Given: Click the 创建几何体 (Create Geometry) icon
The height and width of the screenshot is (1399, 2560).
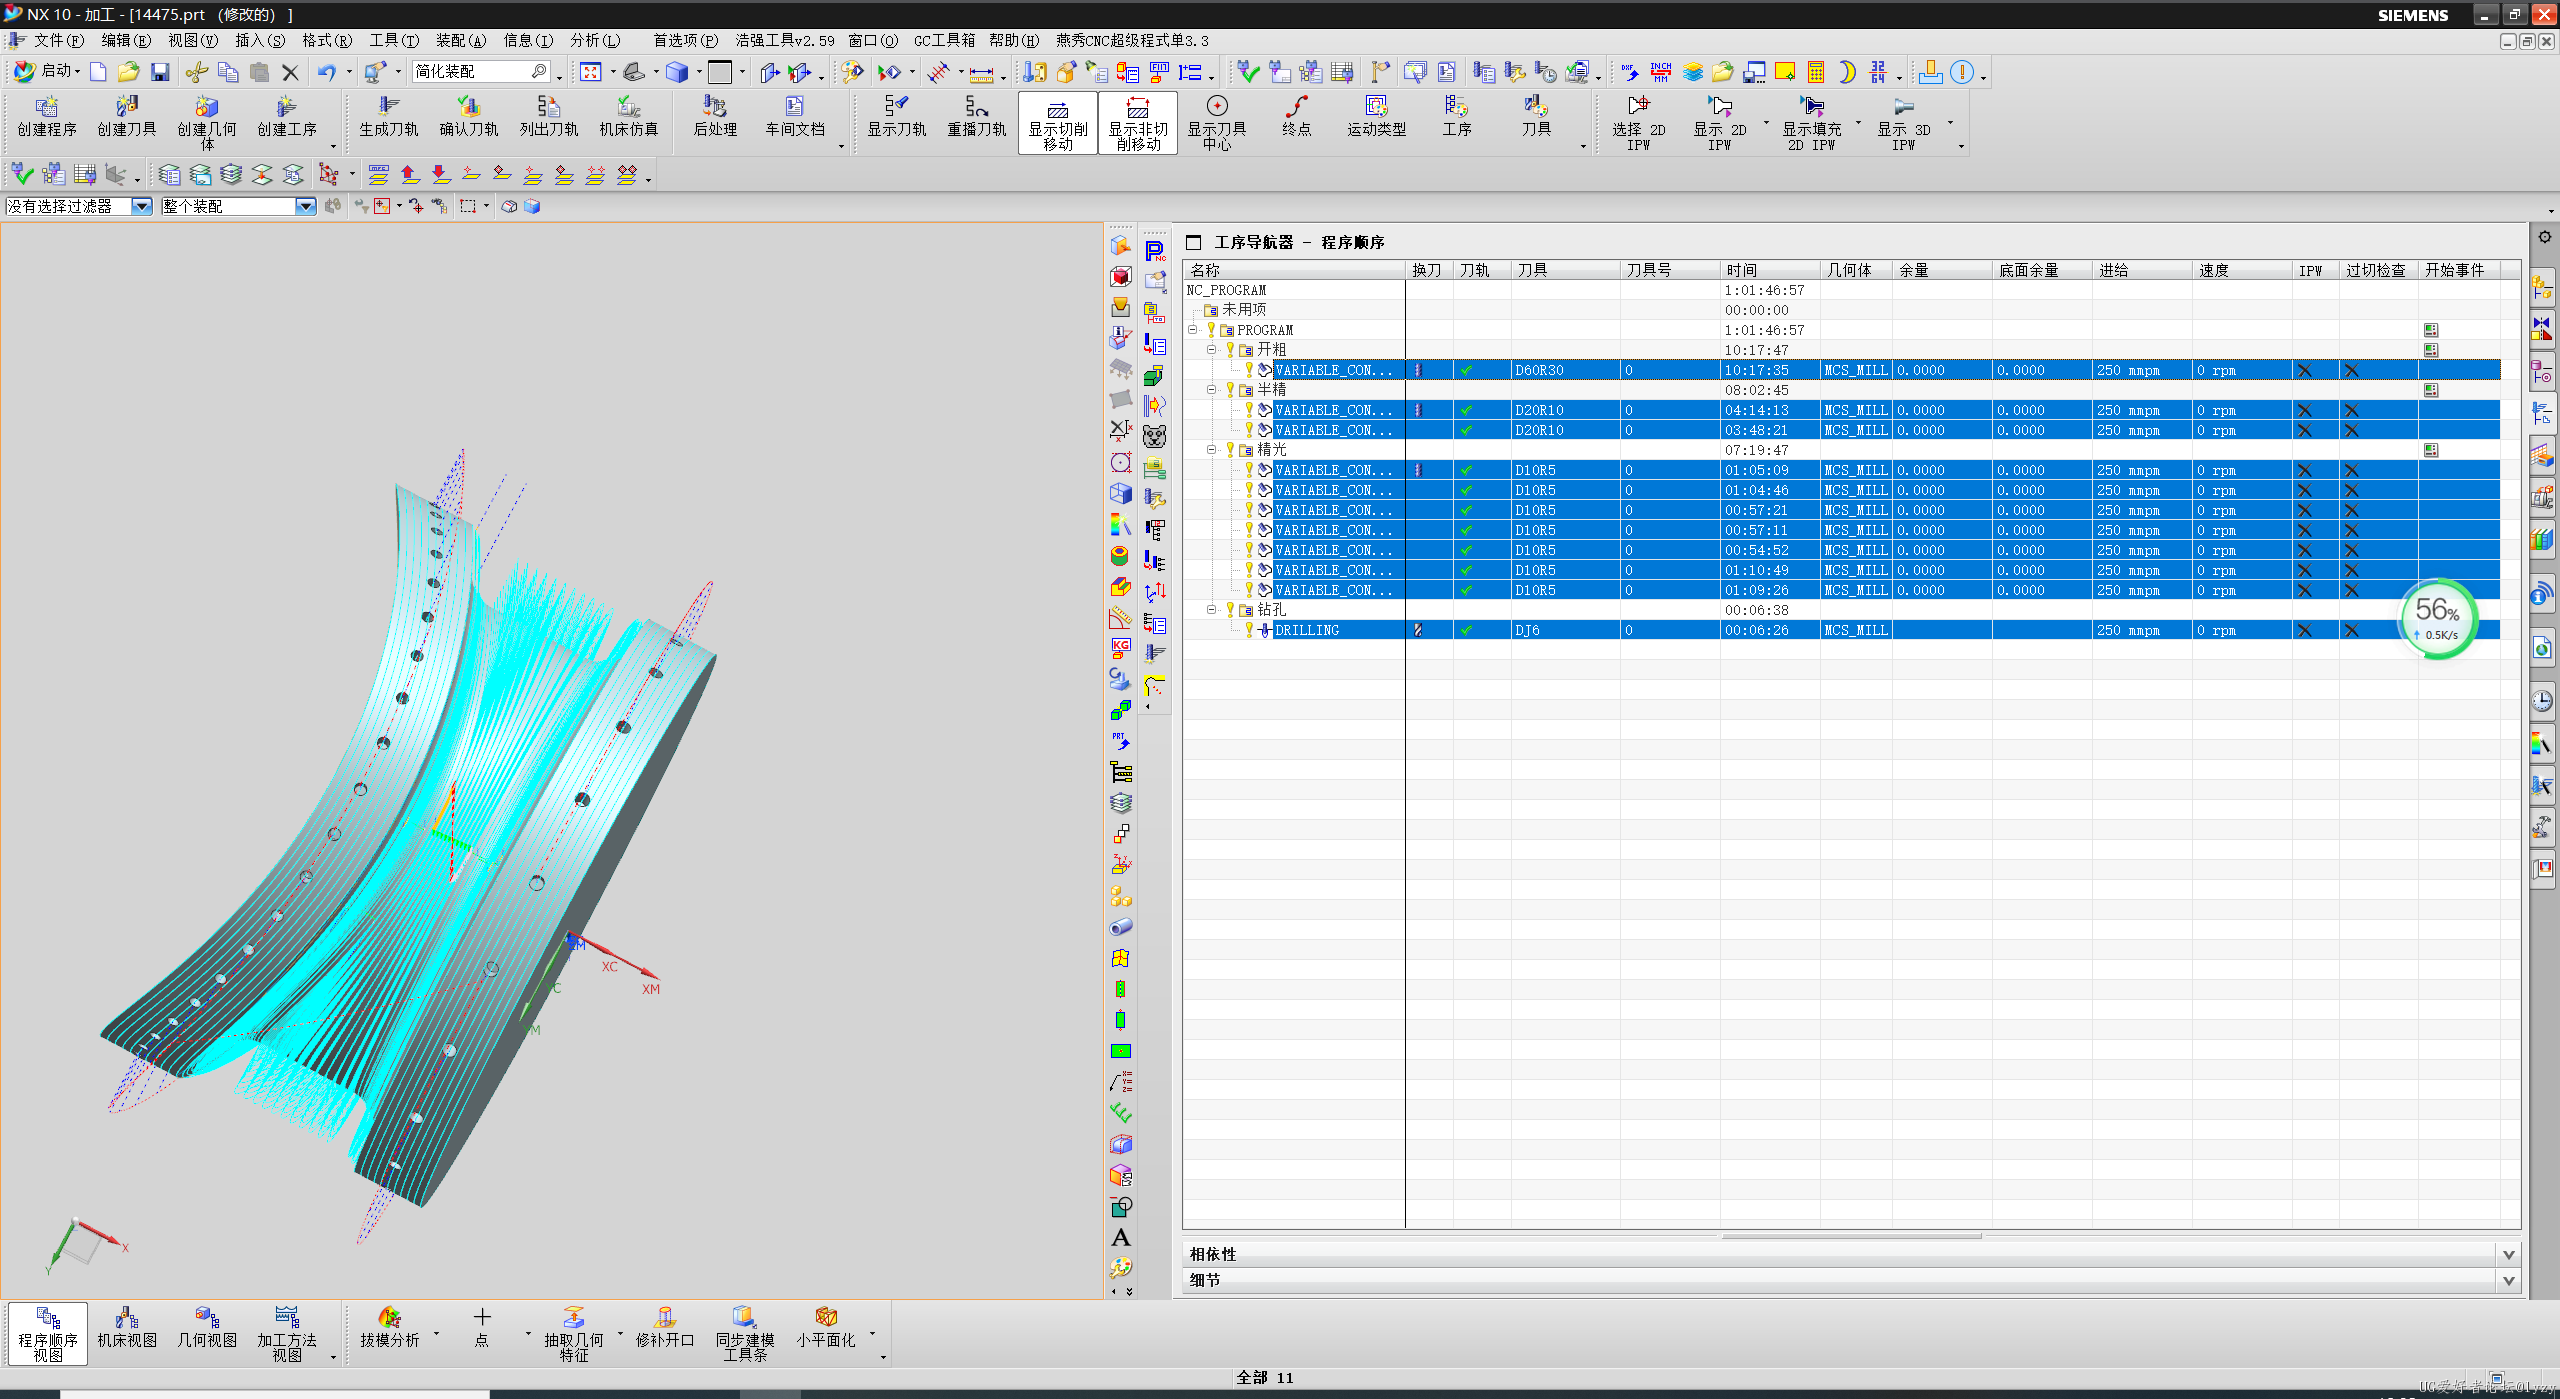Looking at the screenshot, I should click(207, 123).
